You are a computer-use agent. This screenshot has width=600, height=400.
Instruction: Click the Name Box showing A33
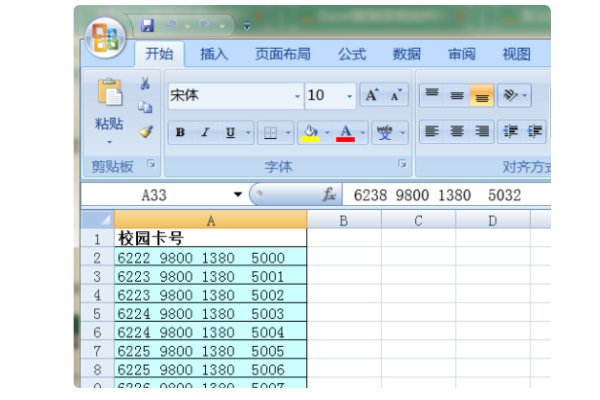154,195
